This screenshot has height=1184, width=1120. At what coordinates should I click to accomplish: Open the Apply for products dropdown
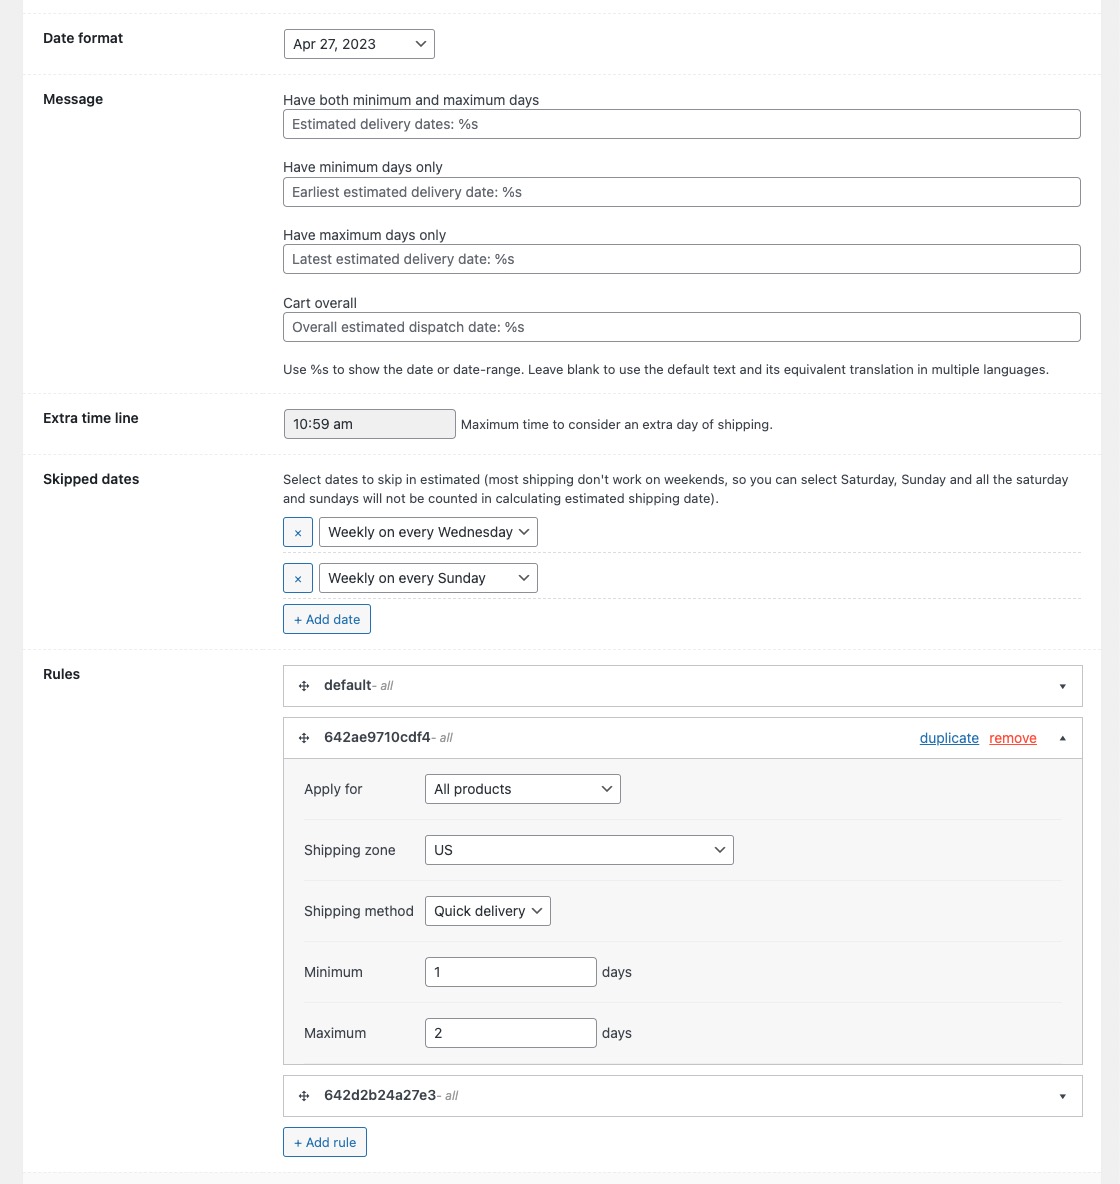522,789
